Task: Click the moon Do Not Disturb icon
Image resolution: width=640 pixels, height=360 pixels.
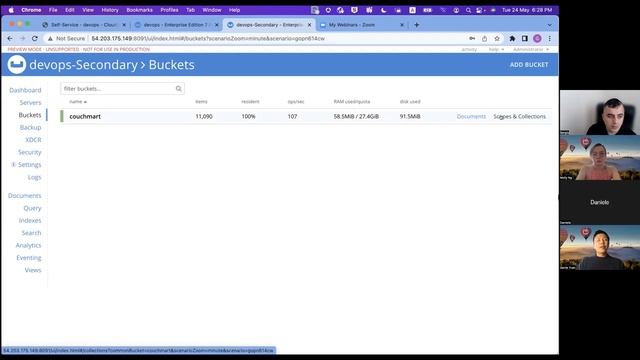Action: point(383,10)
